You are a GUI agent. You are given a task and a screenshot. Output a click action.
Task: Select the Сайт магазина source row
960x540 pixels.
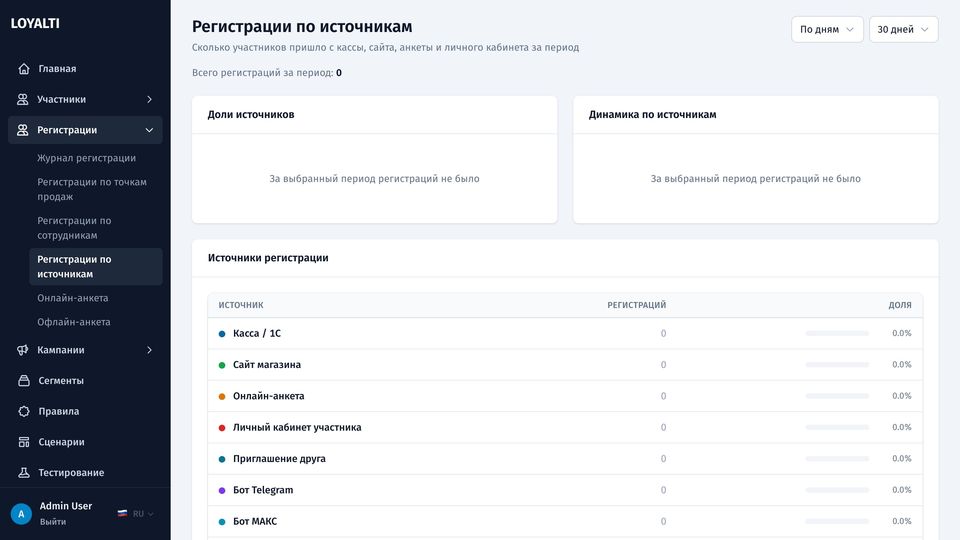(x=564, y=365)
